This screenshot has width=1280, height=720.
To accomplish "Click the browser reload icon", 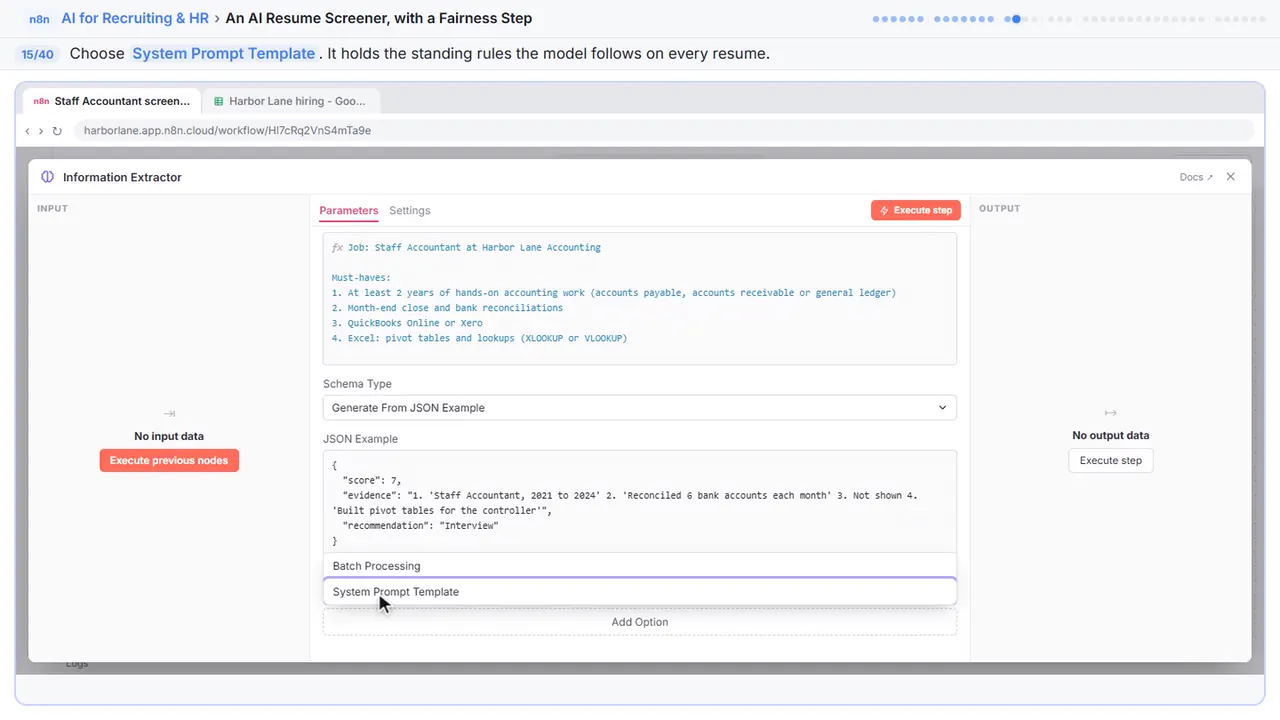I will pos(57,131).
